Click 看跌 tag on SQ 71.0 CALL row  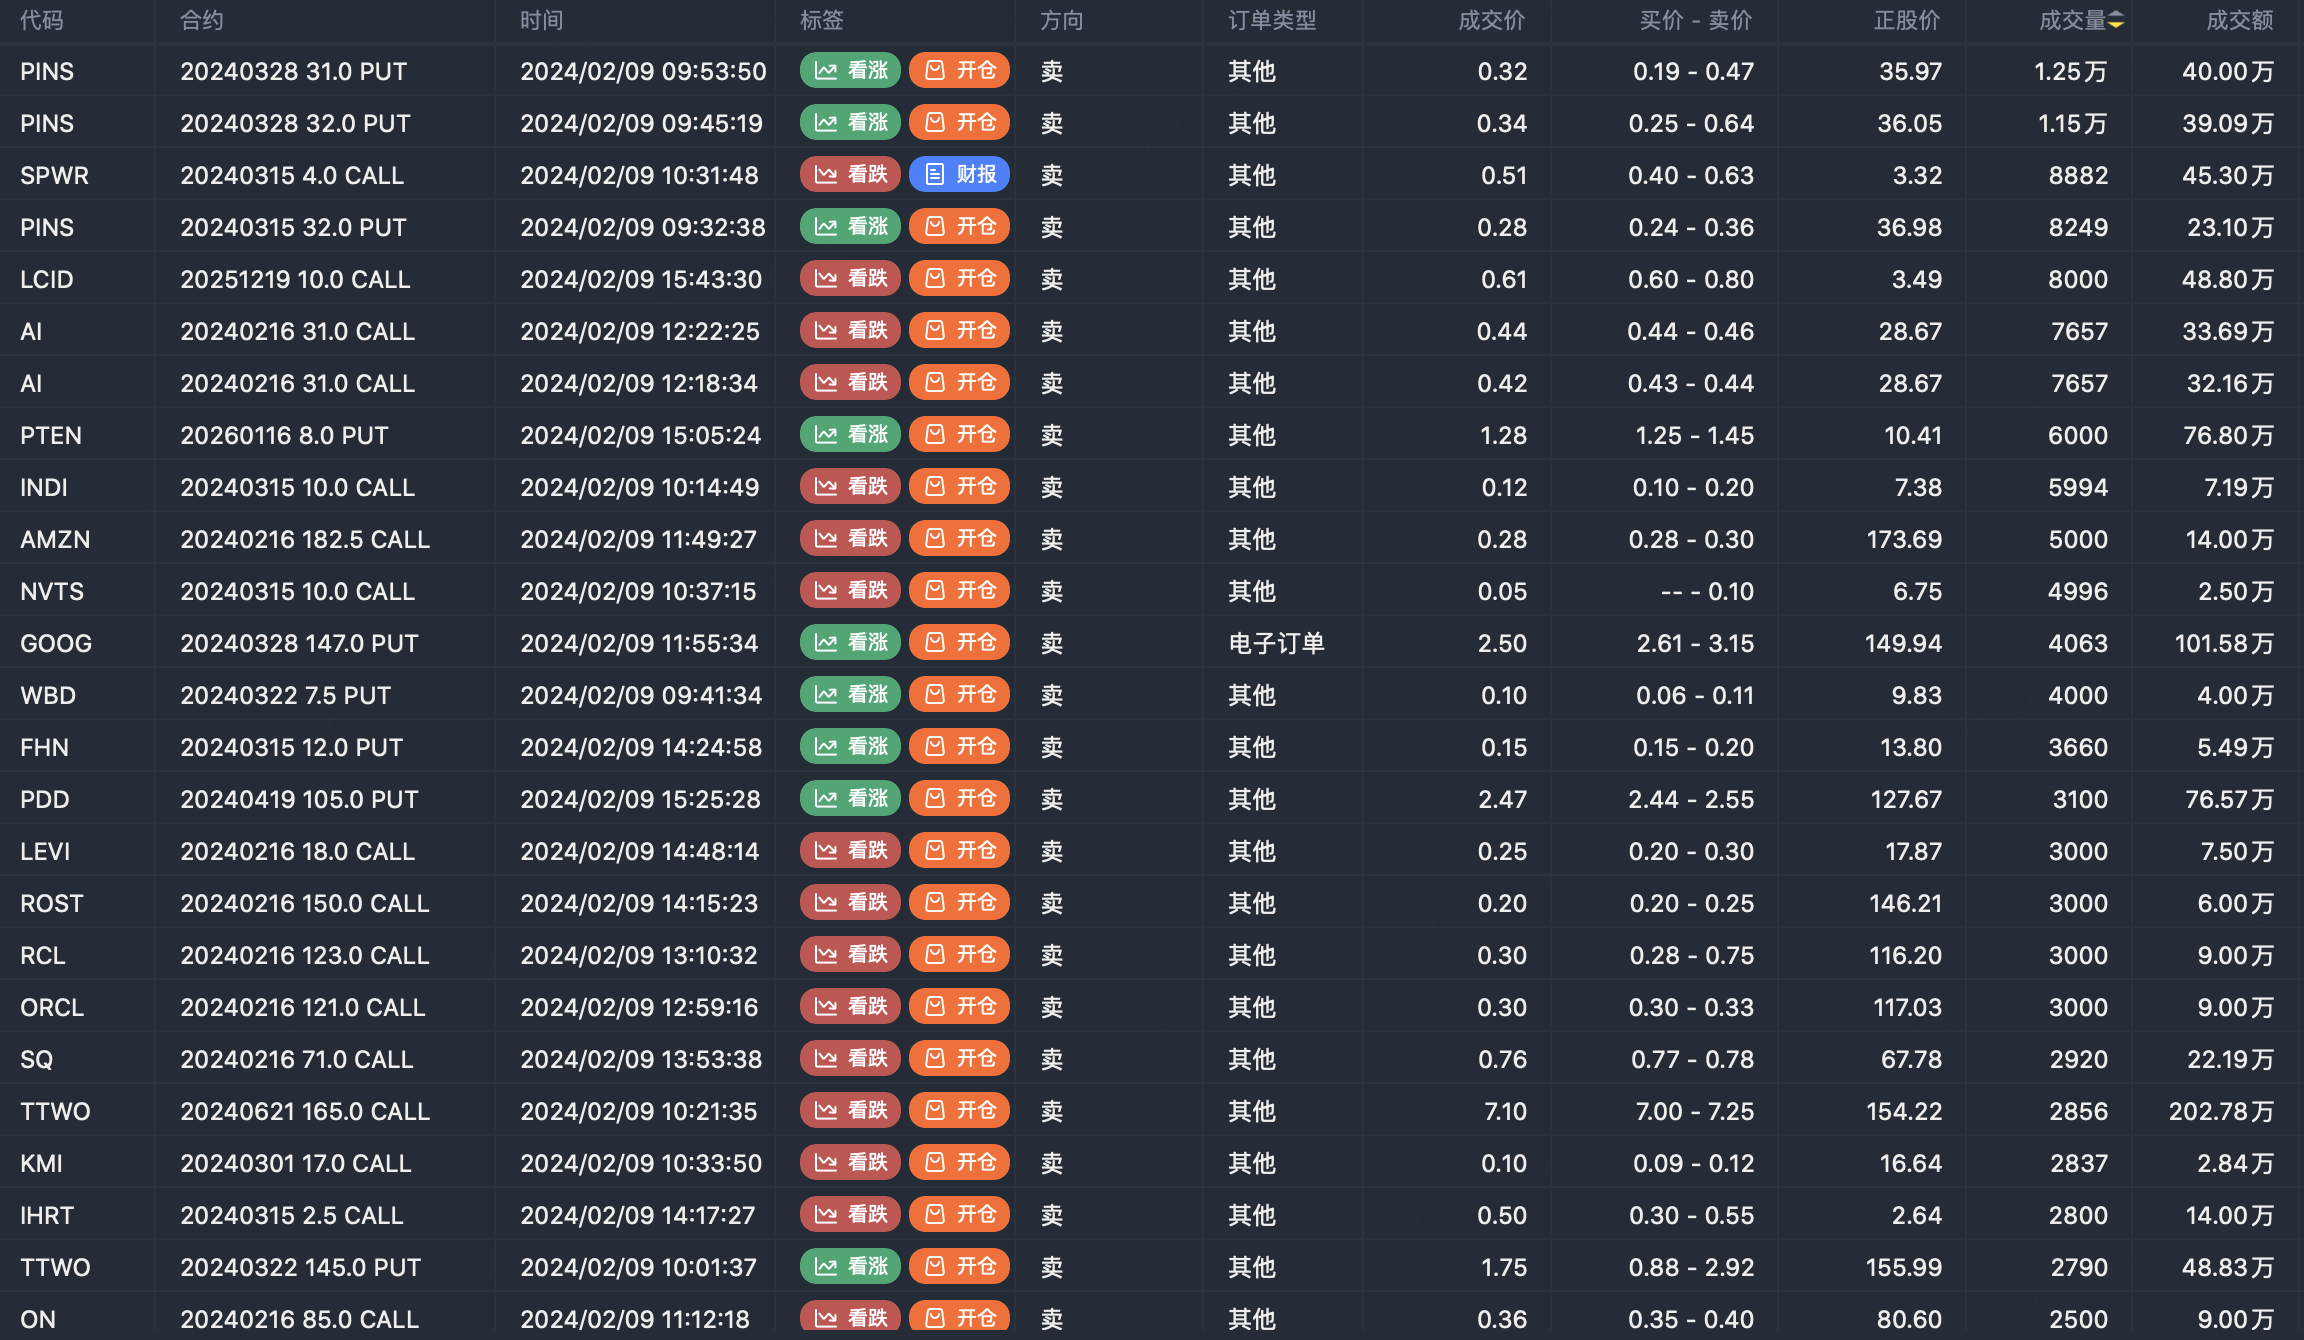[x=850, y=1059]
